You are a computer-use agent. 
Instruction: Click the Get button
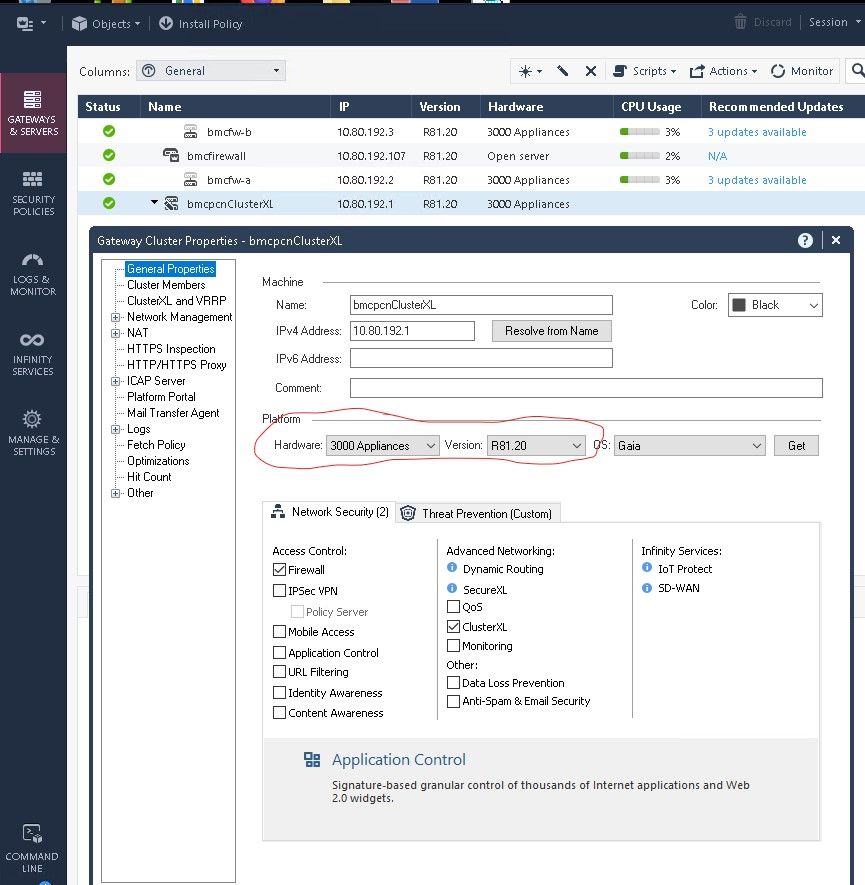coord(796,445)
